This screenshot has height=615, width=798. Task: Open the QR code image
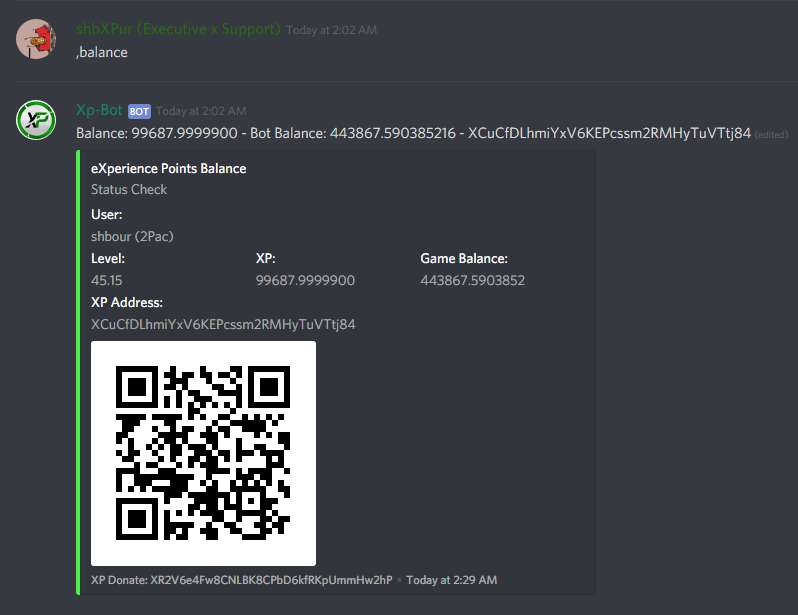(x=204, y=453)
